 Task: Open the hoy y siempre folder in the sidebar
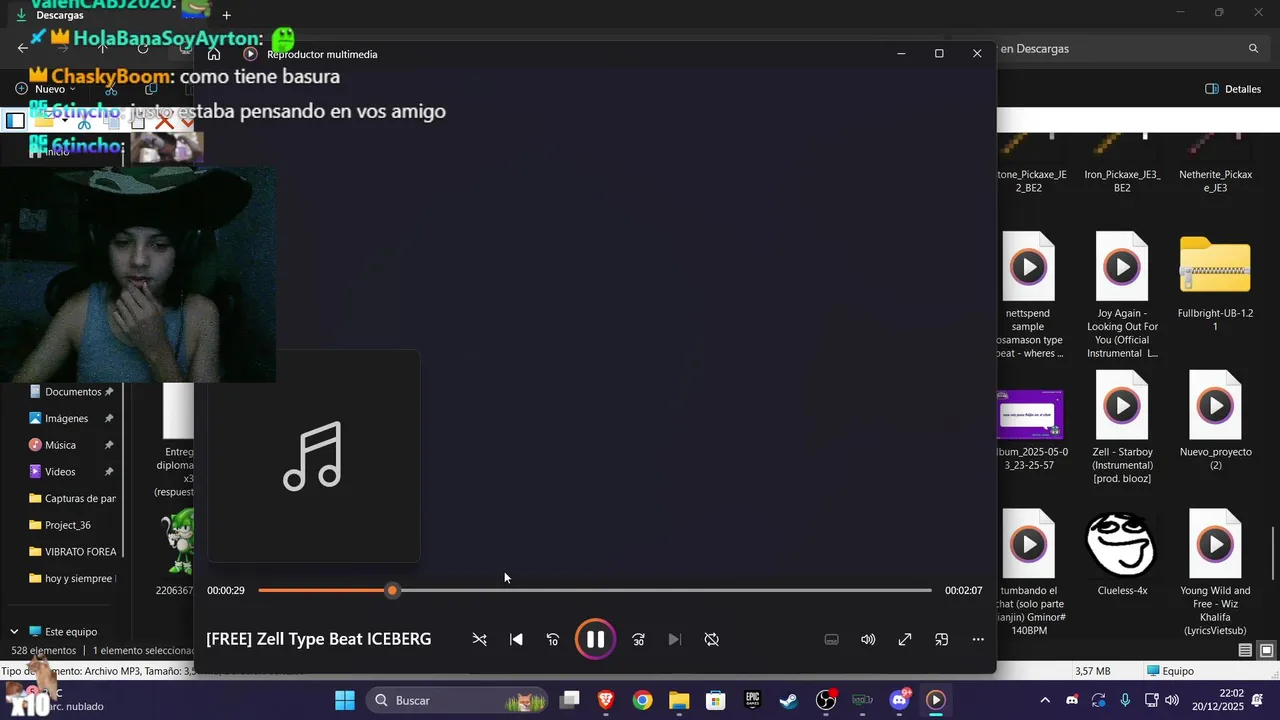pyautogui.click(x=73, y=578)
